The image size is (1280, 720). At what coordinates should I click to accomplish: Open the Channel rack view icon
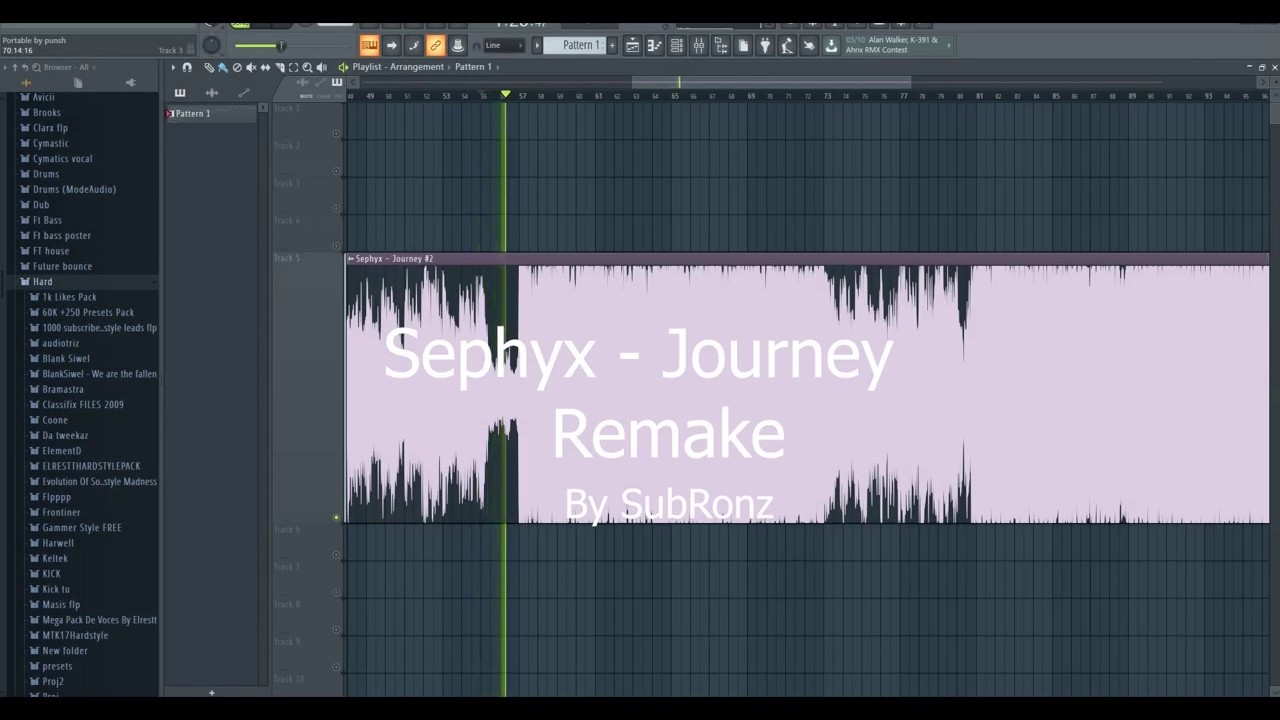pyautogui.click(x=676, y=45)
